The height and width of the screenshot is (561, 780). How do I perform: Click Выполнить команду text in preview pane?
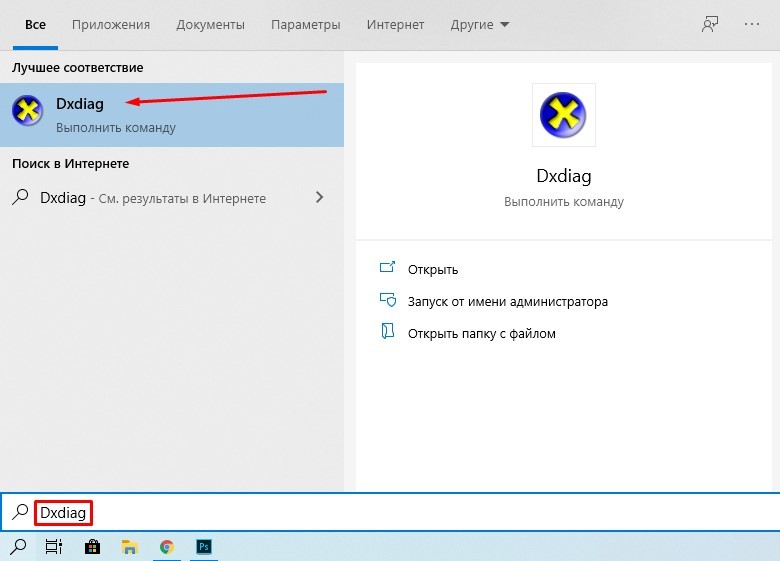[564, 202]
